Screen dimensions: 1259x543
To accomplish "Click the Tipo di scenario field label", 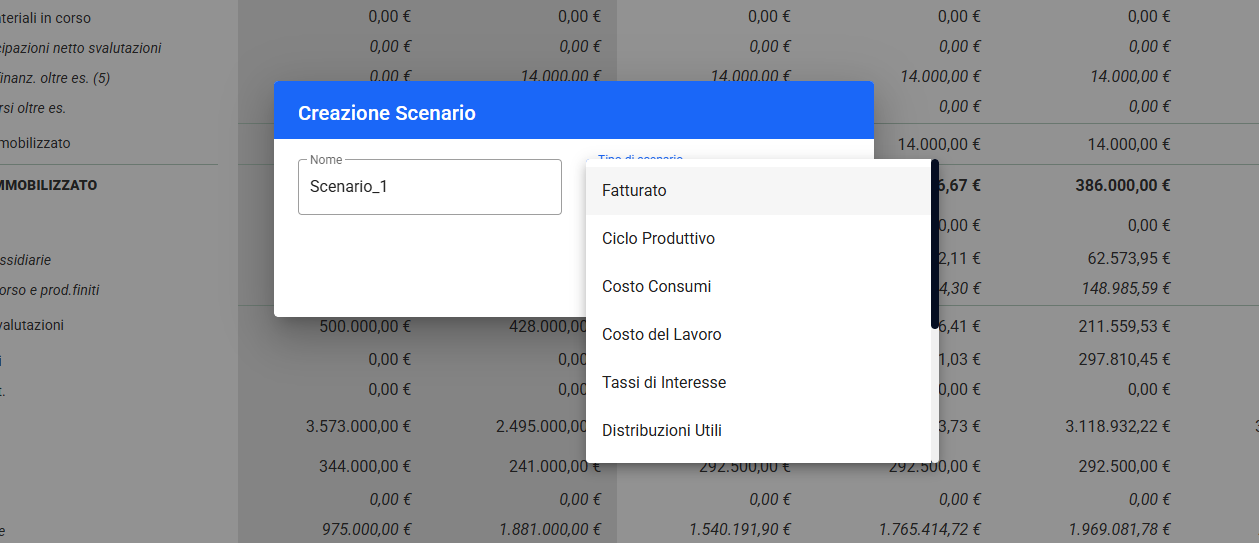I will click(x=640, y=158).
